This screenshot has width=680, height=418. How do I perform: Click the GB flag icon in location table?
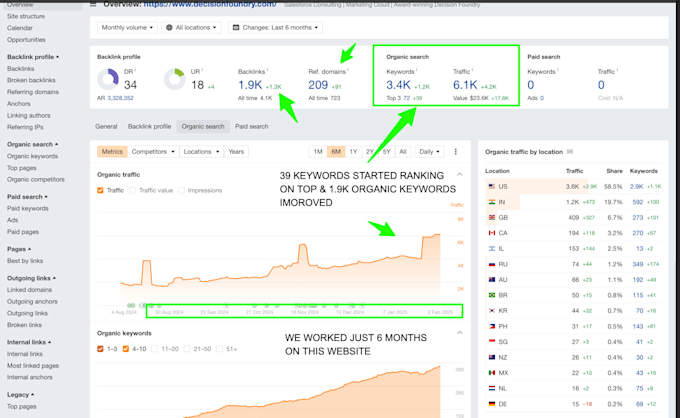pos(492,218)
